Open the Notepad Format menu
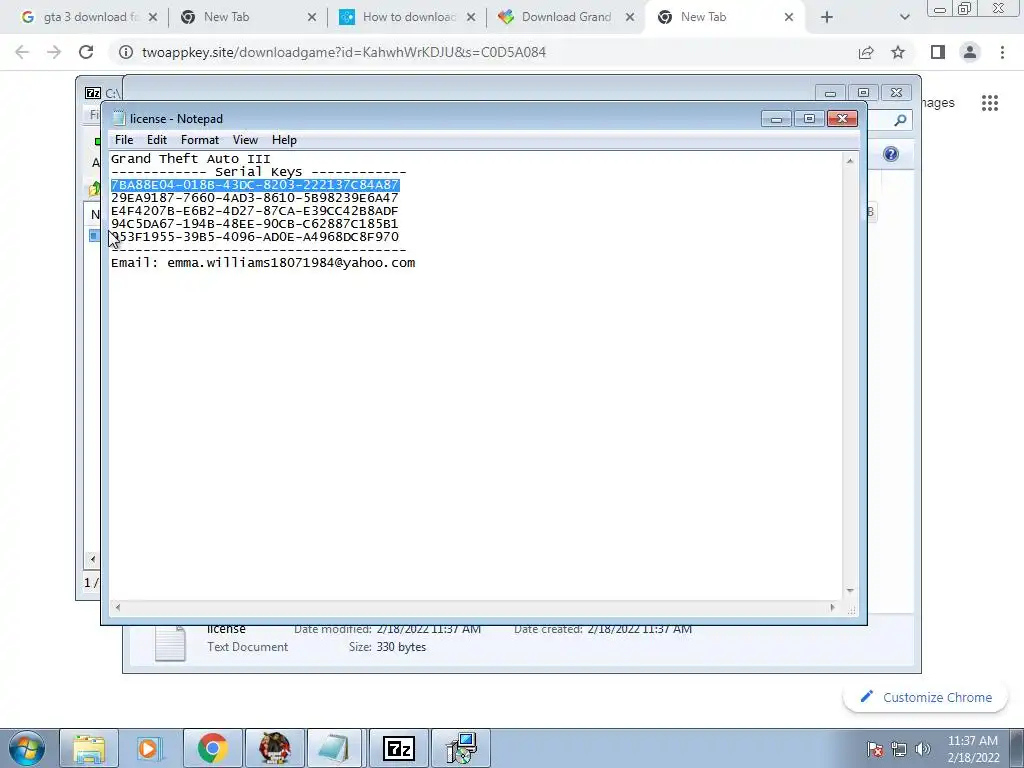 [x=200, y=140]
